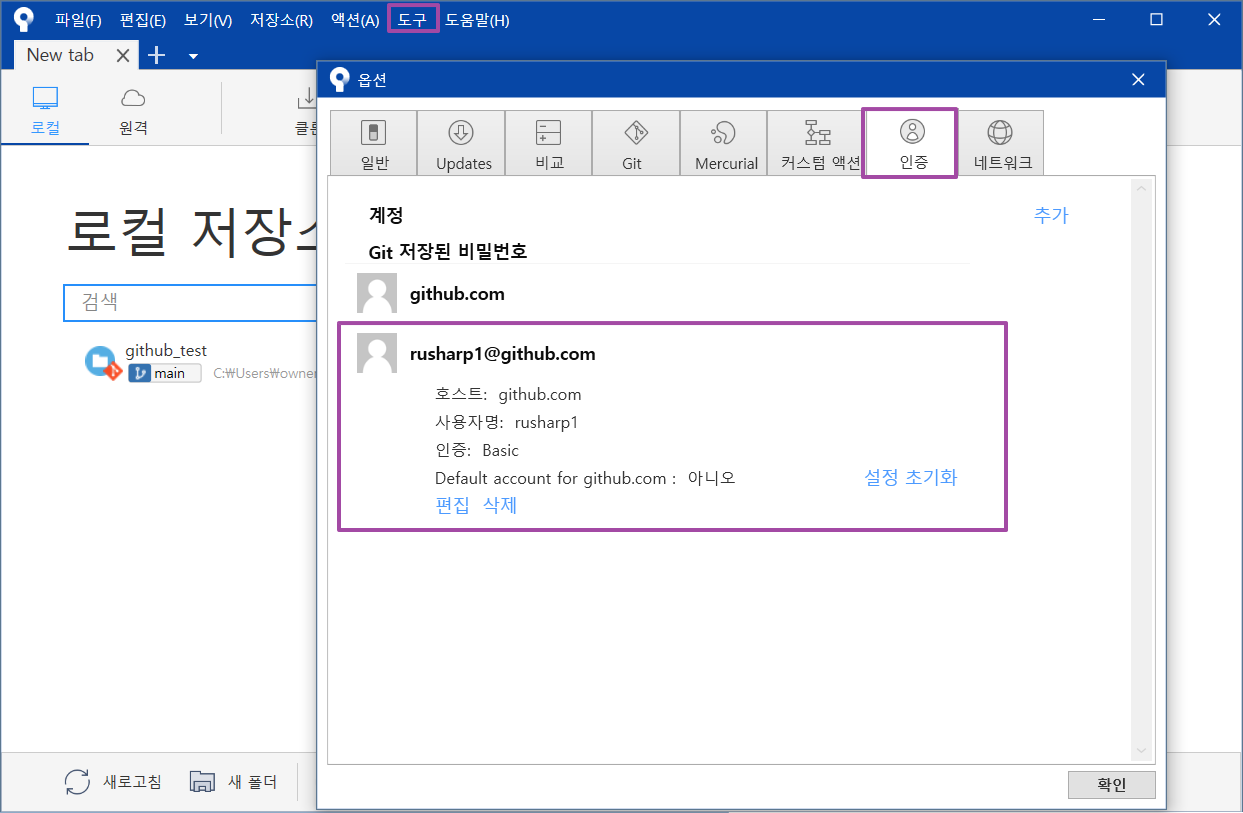The image size is (1243, 813).
Task: Click the Sourcetree logo in the main title bar
Action: coord(24,20)
